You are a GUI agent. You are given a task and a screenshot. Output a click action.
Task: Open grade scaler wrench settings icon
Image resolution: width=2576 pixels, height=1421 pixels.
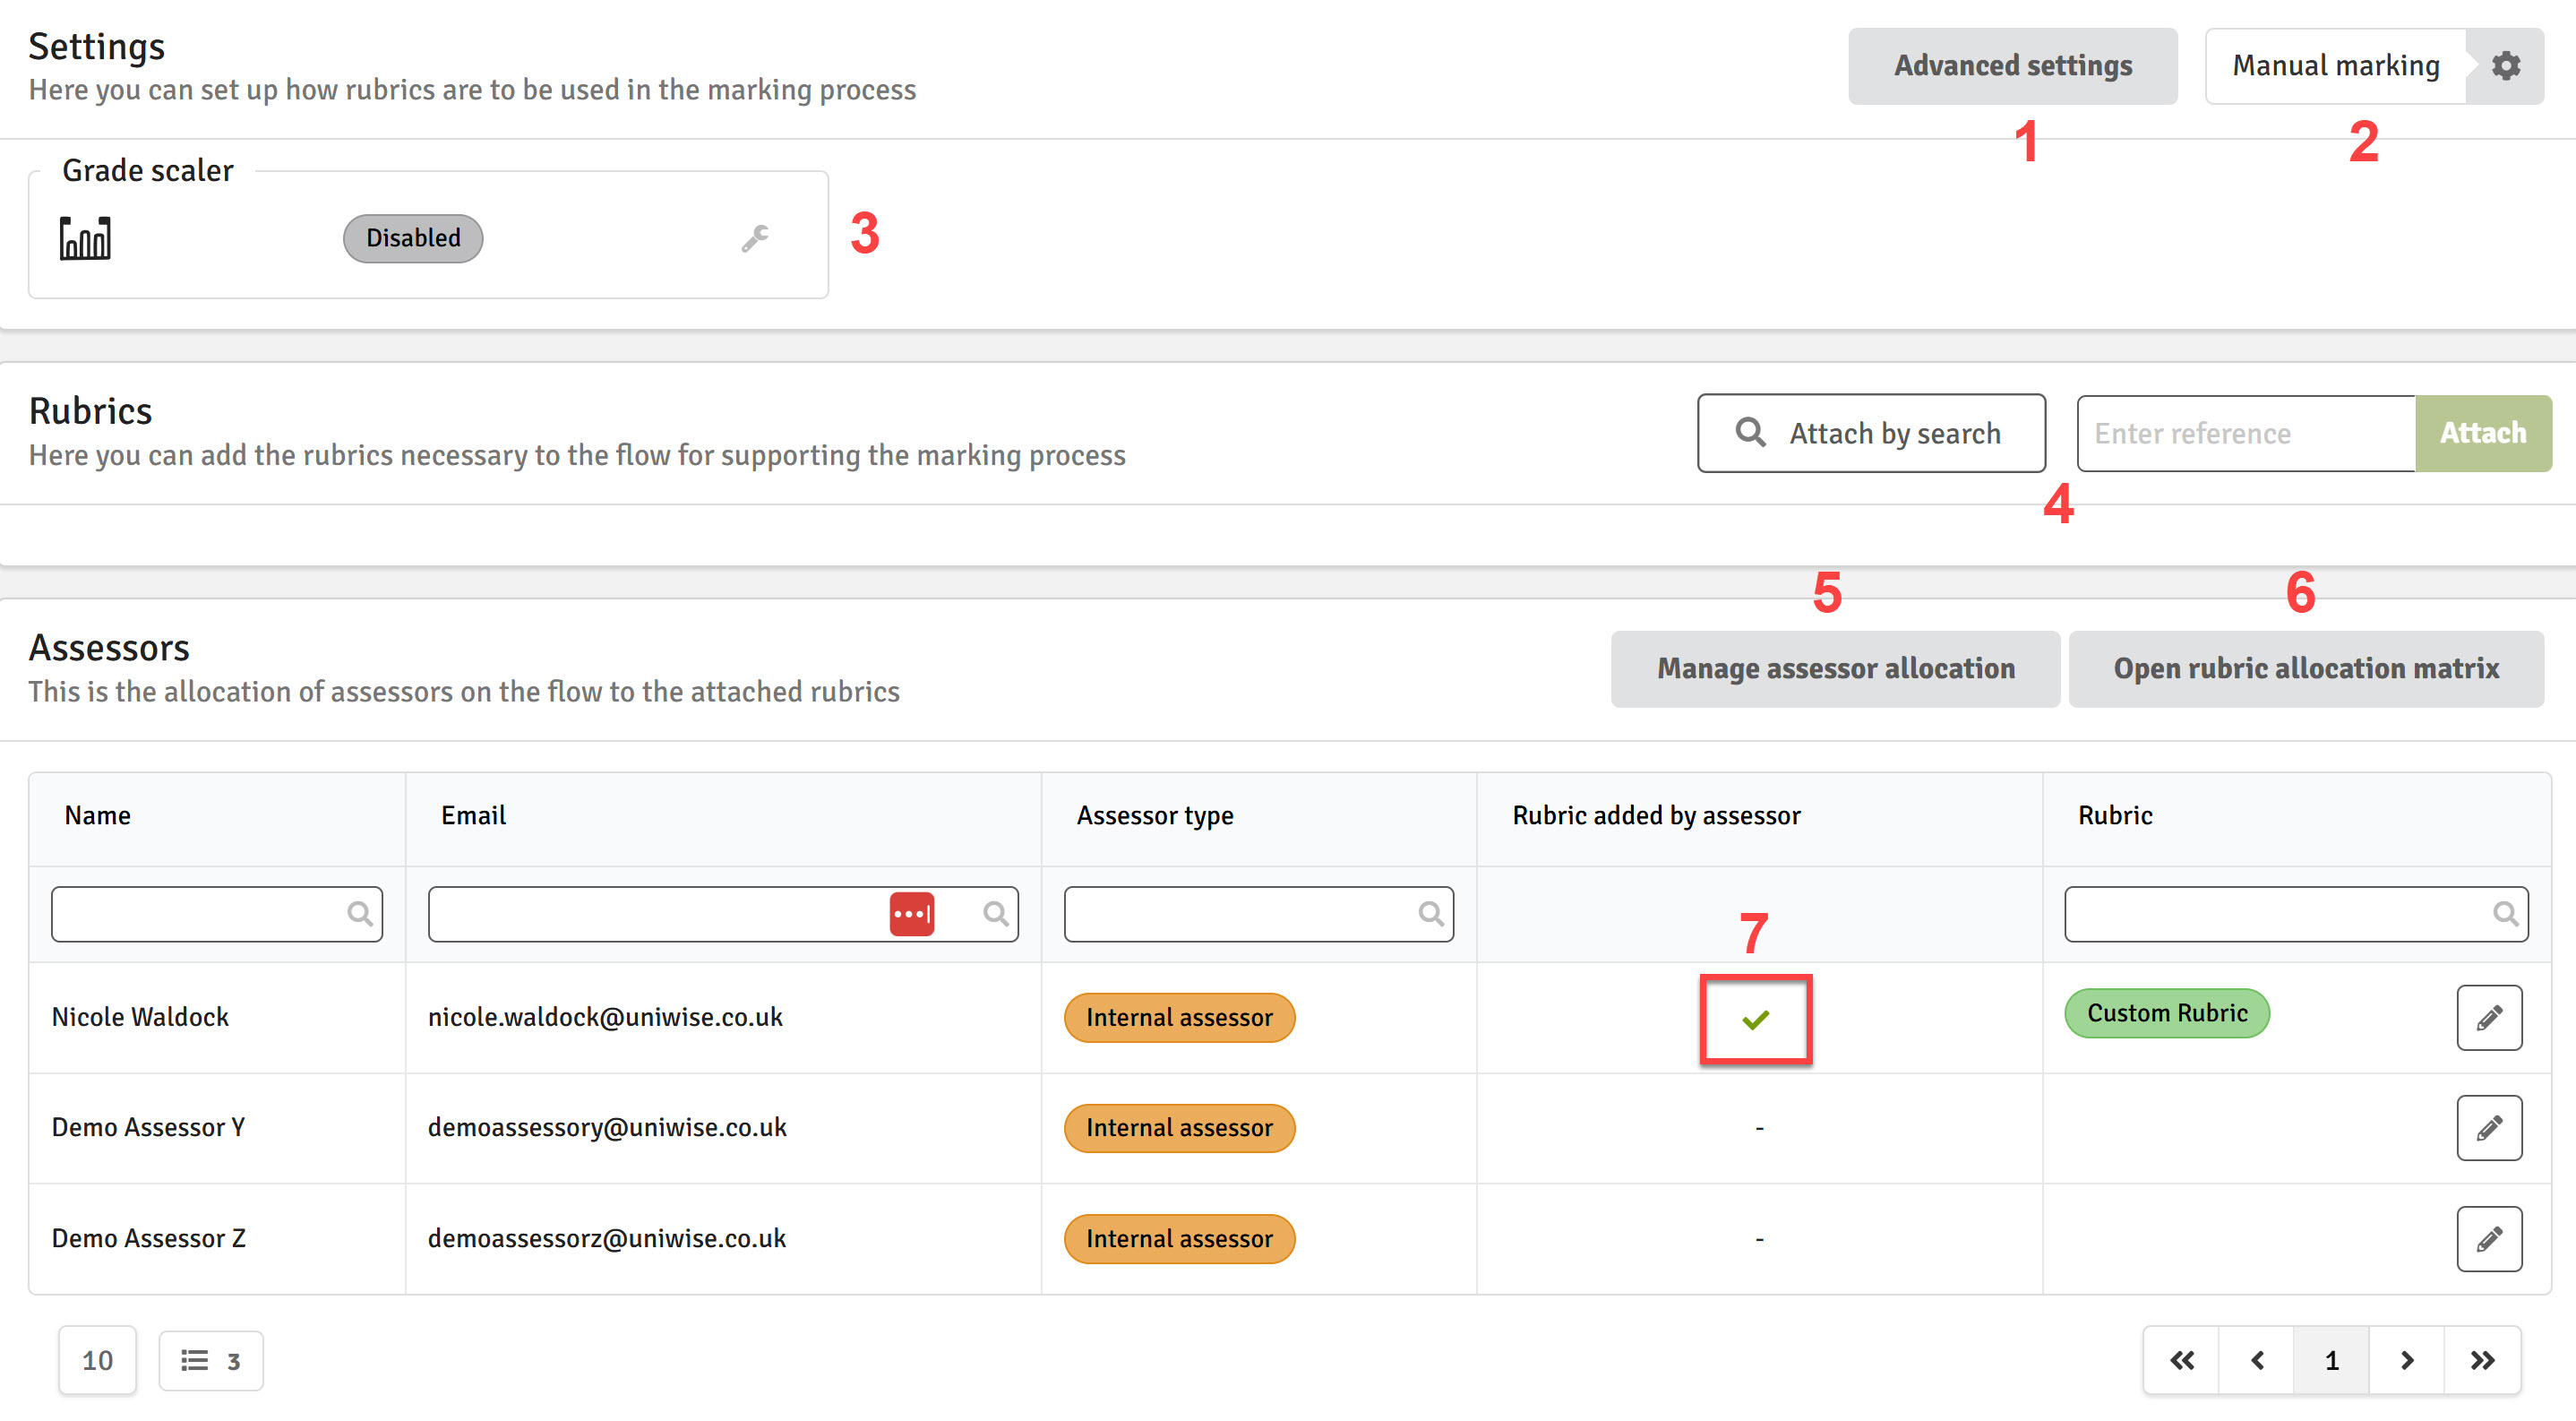[x=755, y=238]
